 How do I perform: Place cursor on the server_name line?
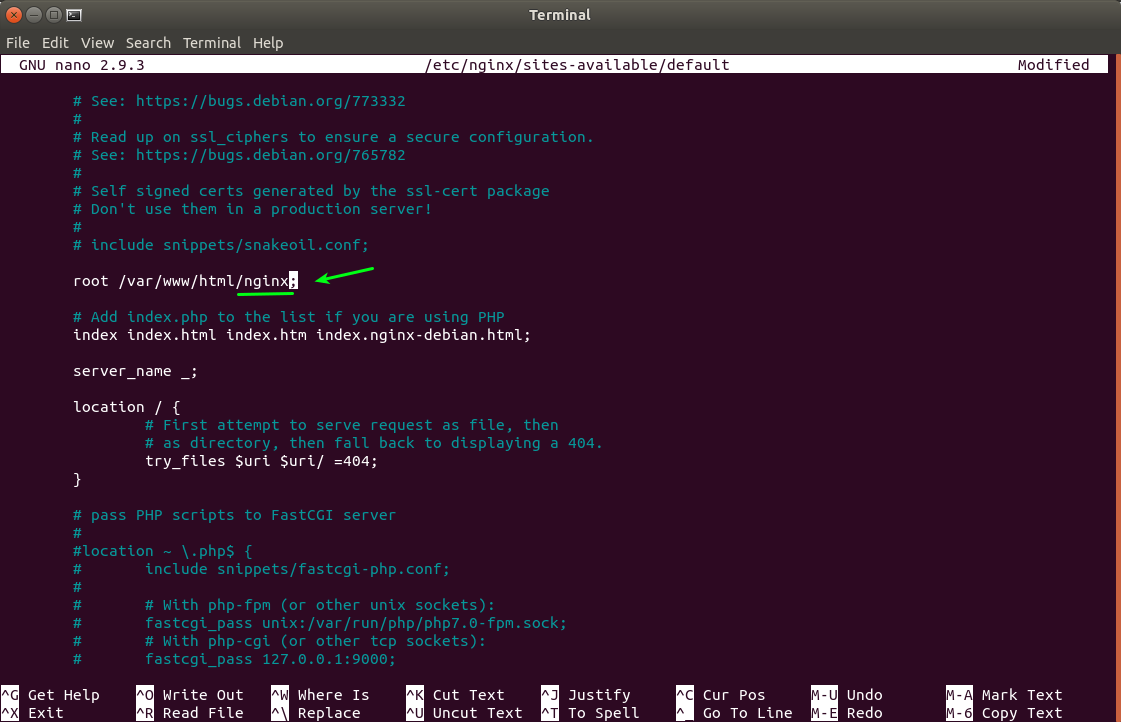click(x=135, y=371)
